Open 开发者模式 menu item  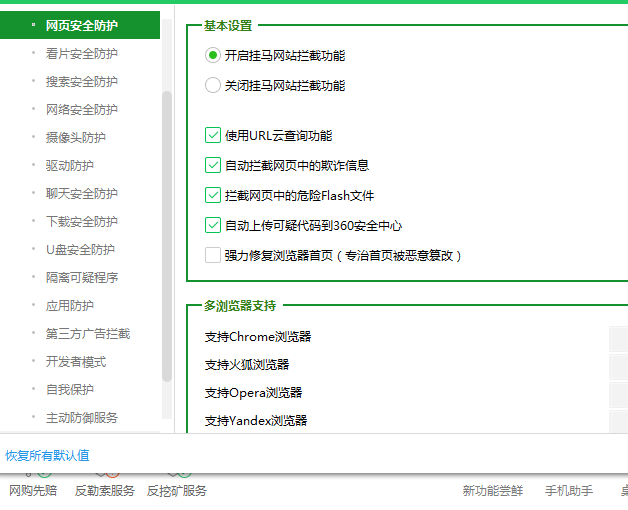tap(75, 362)
